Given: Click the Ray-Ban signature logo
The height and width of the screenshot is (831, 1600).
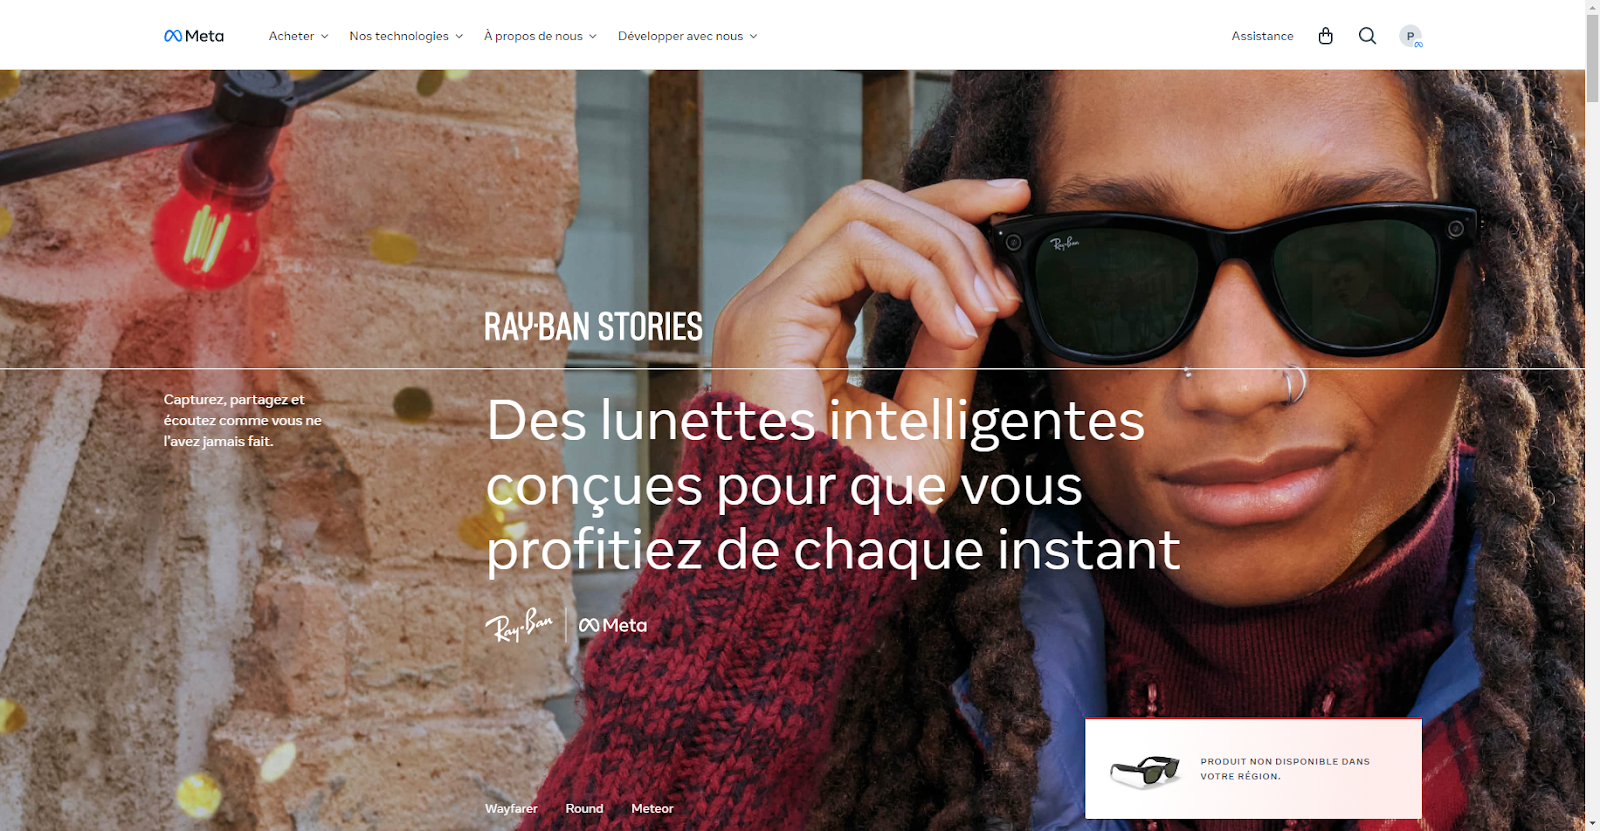Looking at the screenshot, I should pos(519,625).
